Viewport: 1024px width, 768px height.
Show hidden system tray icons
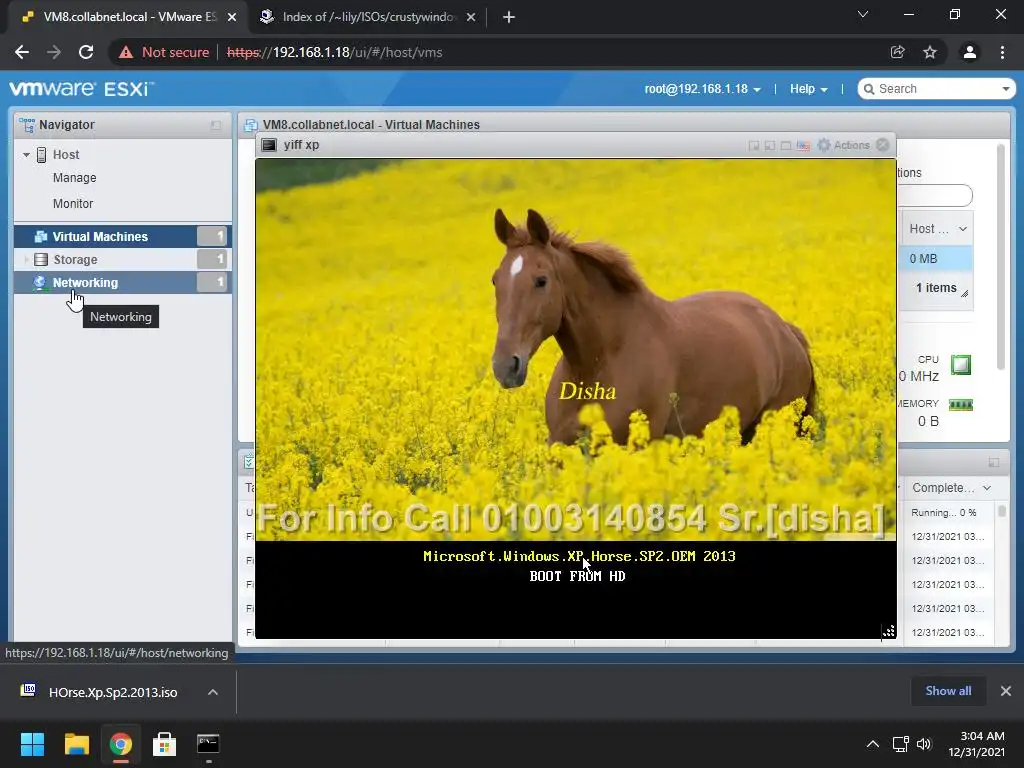(x=872, y=744)
